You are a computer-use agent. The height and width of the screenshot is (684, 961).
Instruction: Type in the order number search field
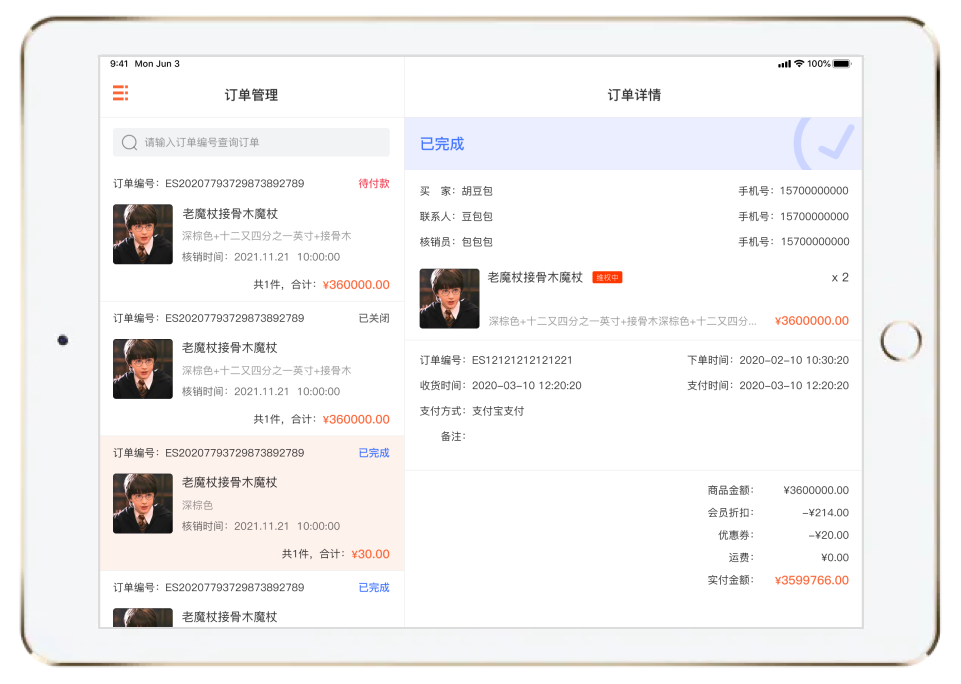click(260, 143)
